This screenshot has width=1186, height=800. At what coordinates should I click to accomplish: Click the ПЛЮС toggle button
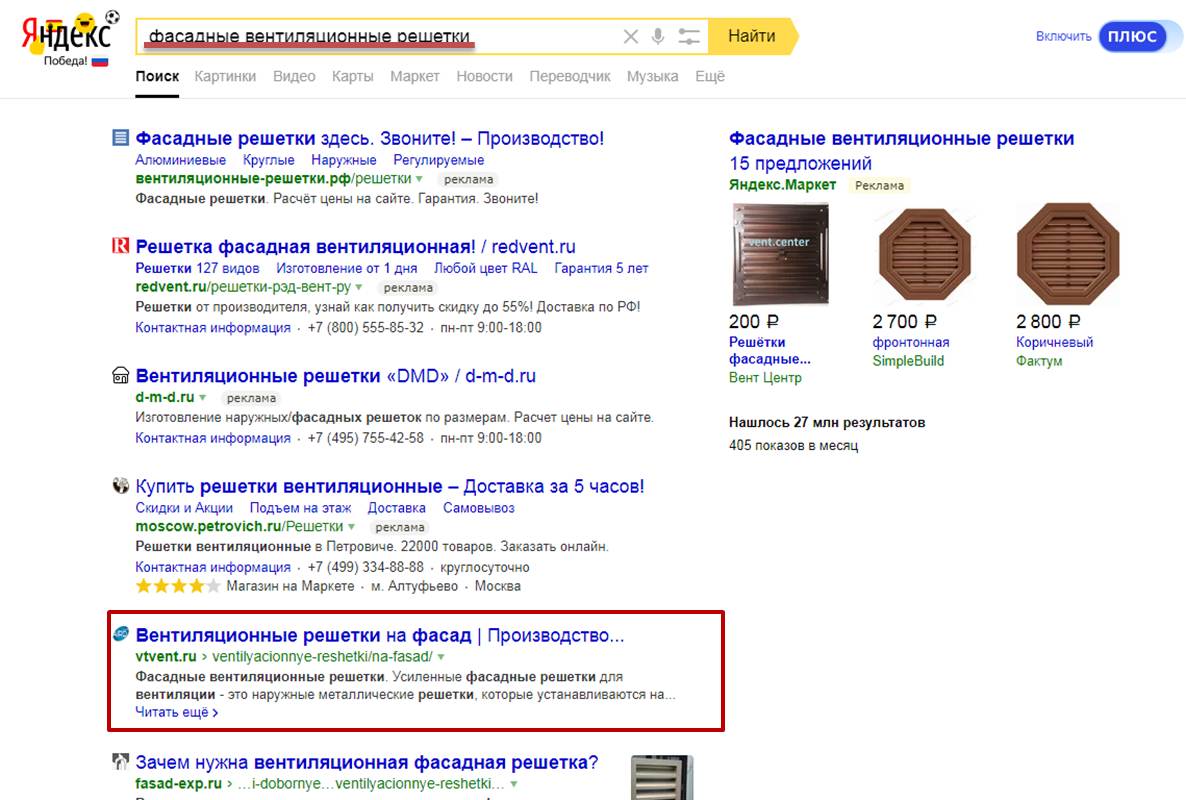pos(1132,36)
